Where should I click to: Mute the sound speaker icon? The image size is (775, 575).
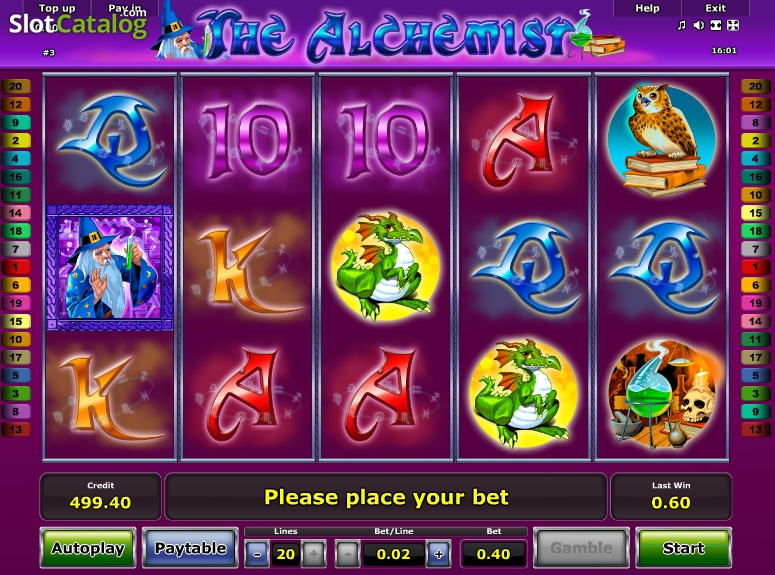coord(698,25)
